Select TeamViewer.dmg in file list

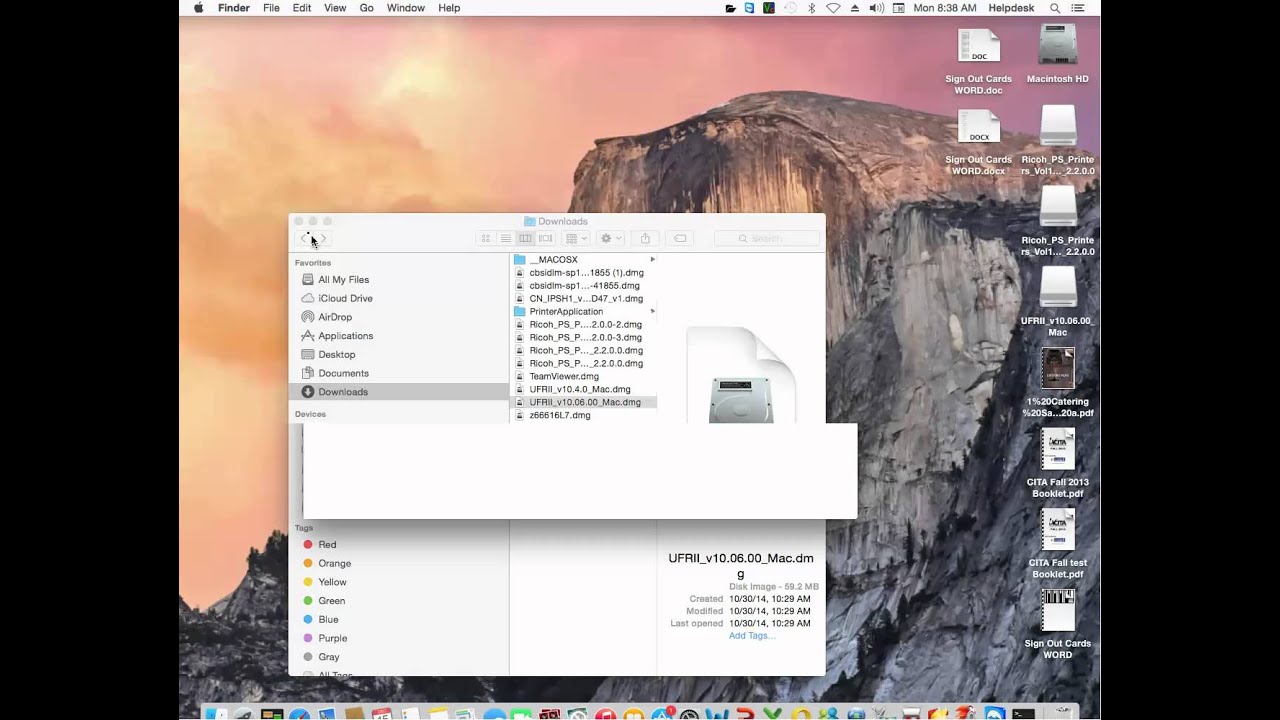pyautogui.click(x=583, y=376)
